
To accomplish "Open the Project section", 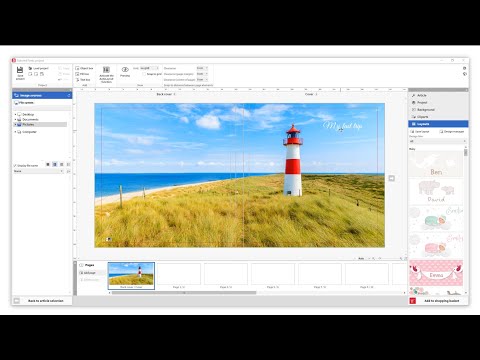I will 438,102.
